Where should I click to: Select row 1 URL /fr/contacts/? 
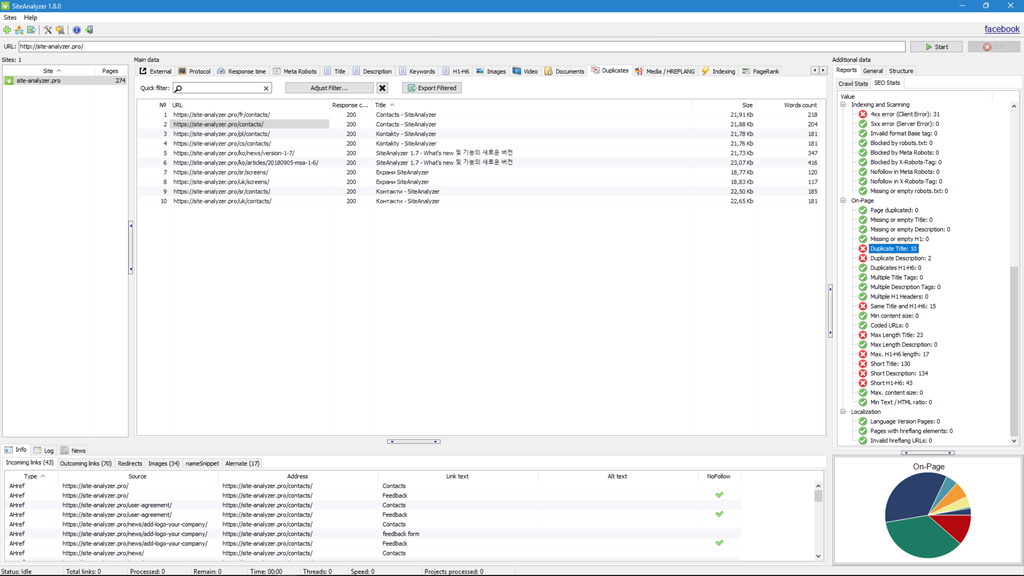pos(221,115)
